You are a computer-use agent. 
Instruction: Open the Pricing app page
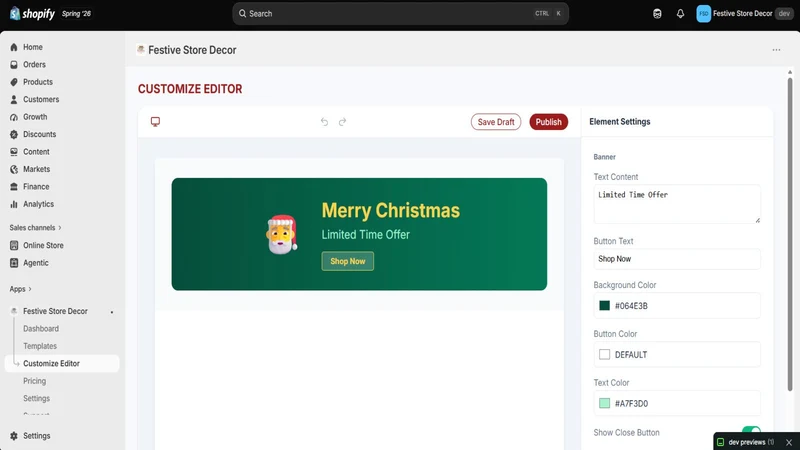coord(34,381)
